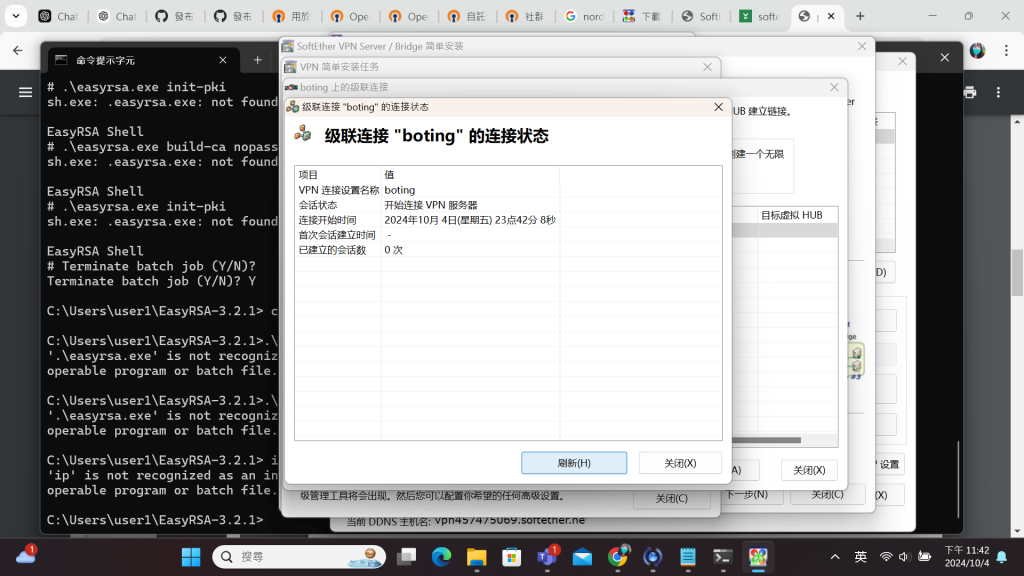Open the viewer's more options menu

click(x=998, y=93)
